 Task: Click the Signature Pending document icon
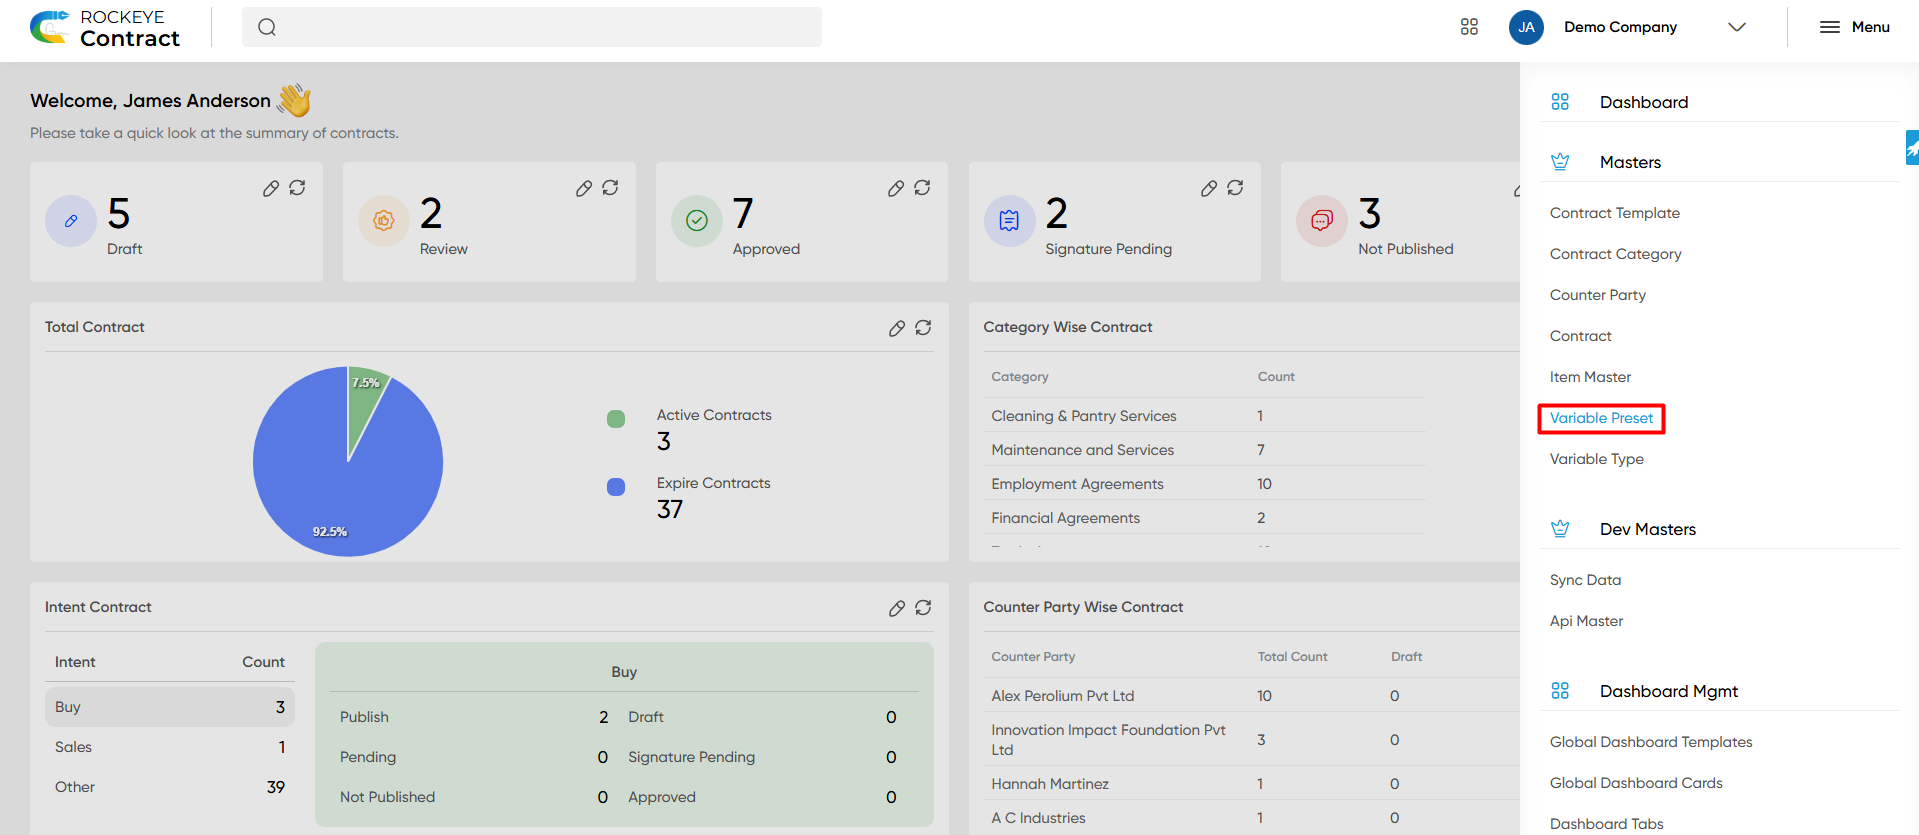point(1010,221)
